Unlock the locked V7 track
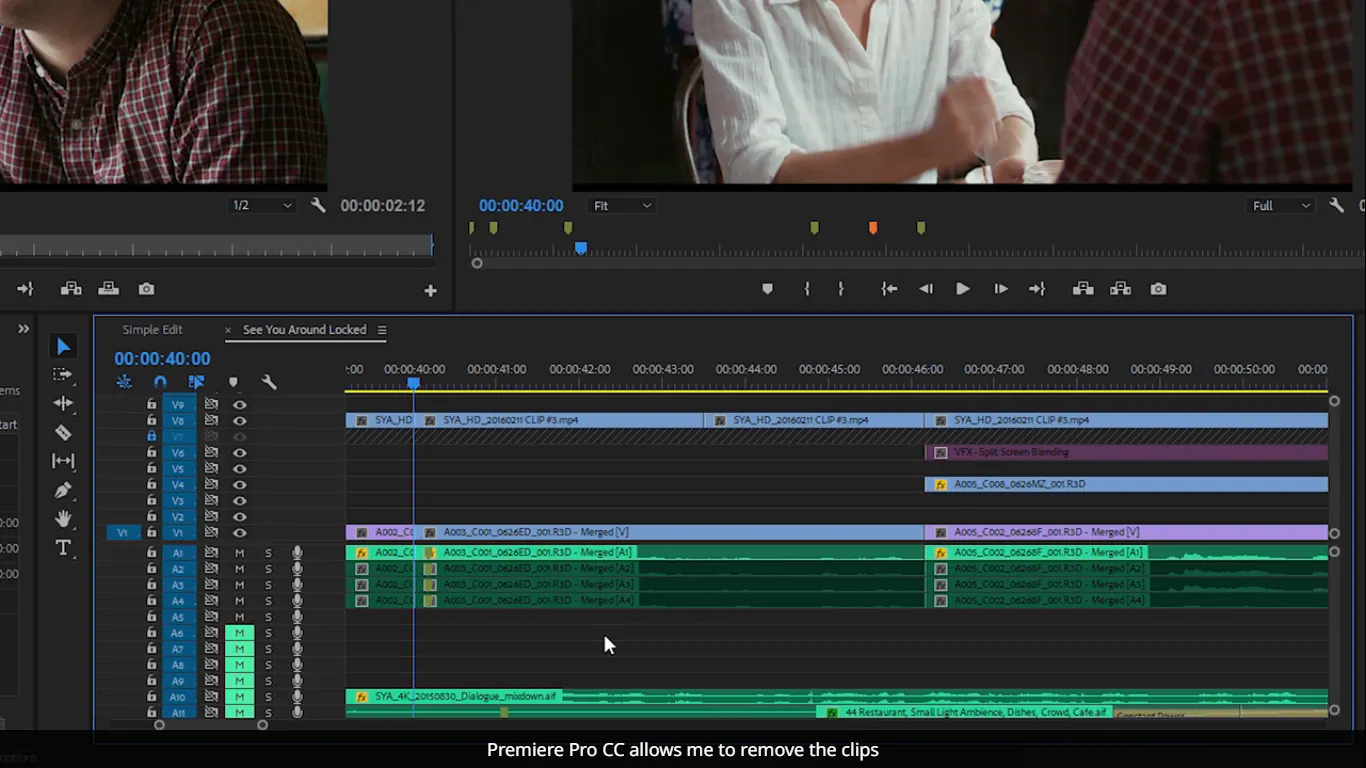The image size is (1366, 768). click(151, 437)
